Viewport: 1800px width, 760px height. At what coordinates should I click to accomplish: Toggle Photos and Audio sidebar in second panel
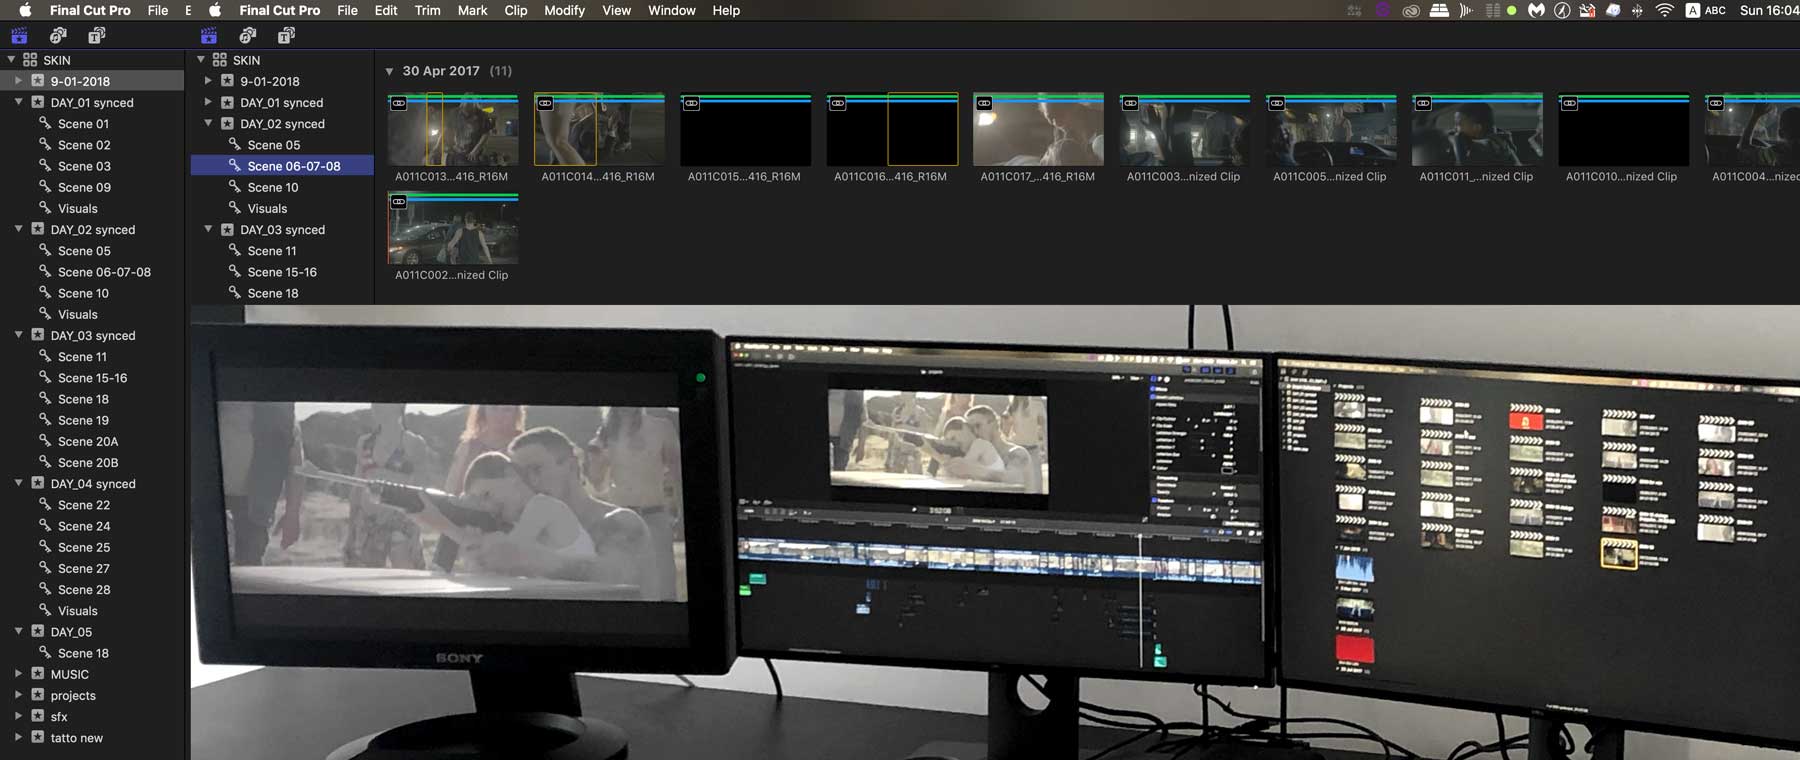tap(247, 35)
